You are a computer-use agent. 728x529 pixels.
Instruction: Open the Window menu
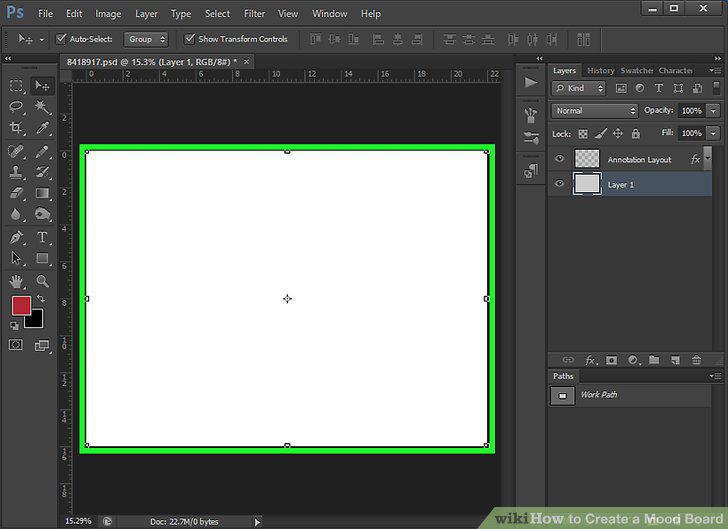[330, 14]
